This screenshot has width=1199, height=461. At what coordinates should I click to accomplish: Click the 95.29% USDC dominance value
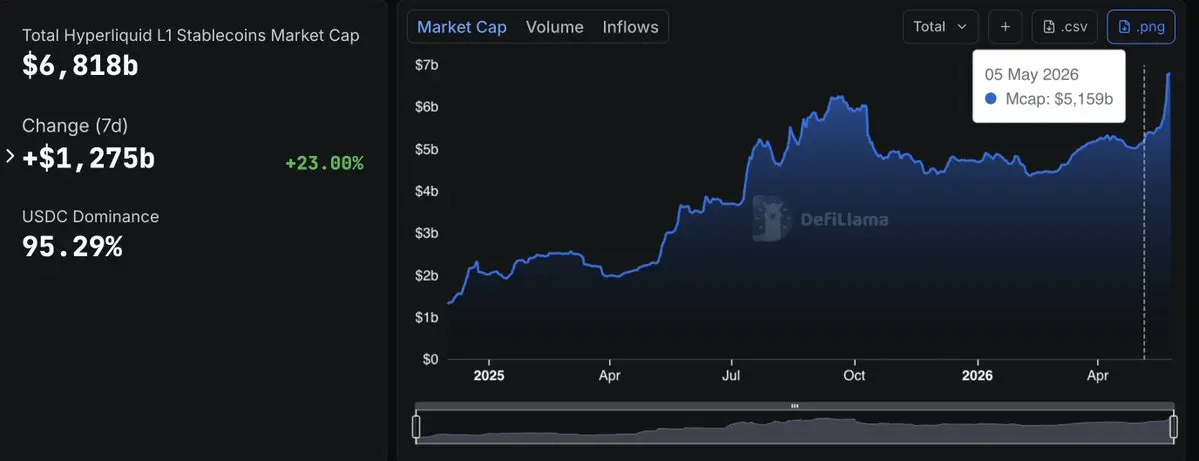pyautogui.click(x=72, y=247)
